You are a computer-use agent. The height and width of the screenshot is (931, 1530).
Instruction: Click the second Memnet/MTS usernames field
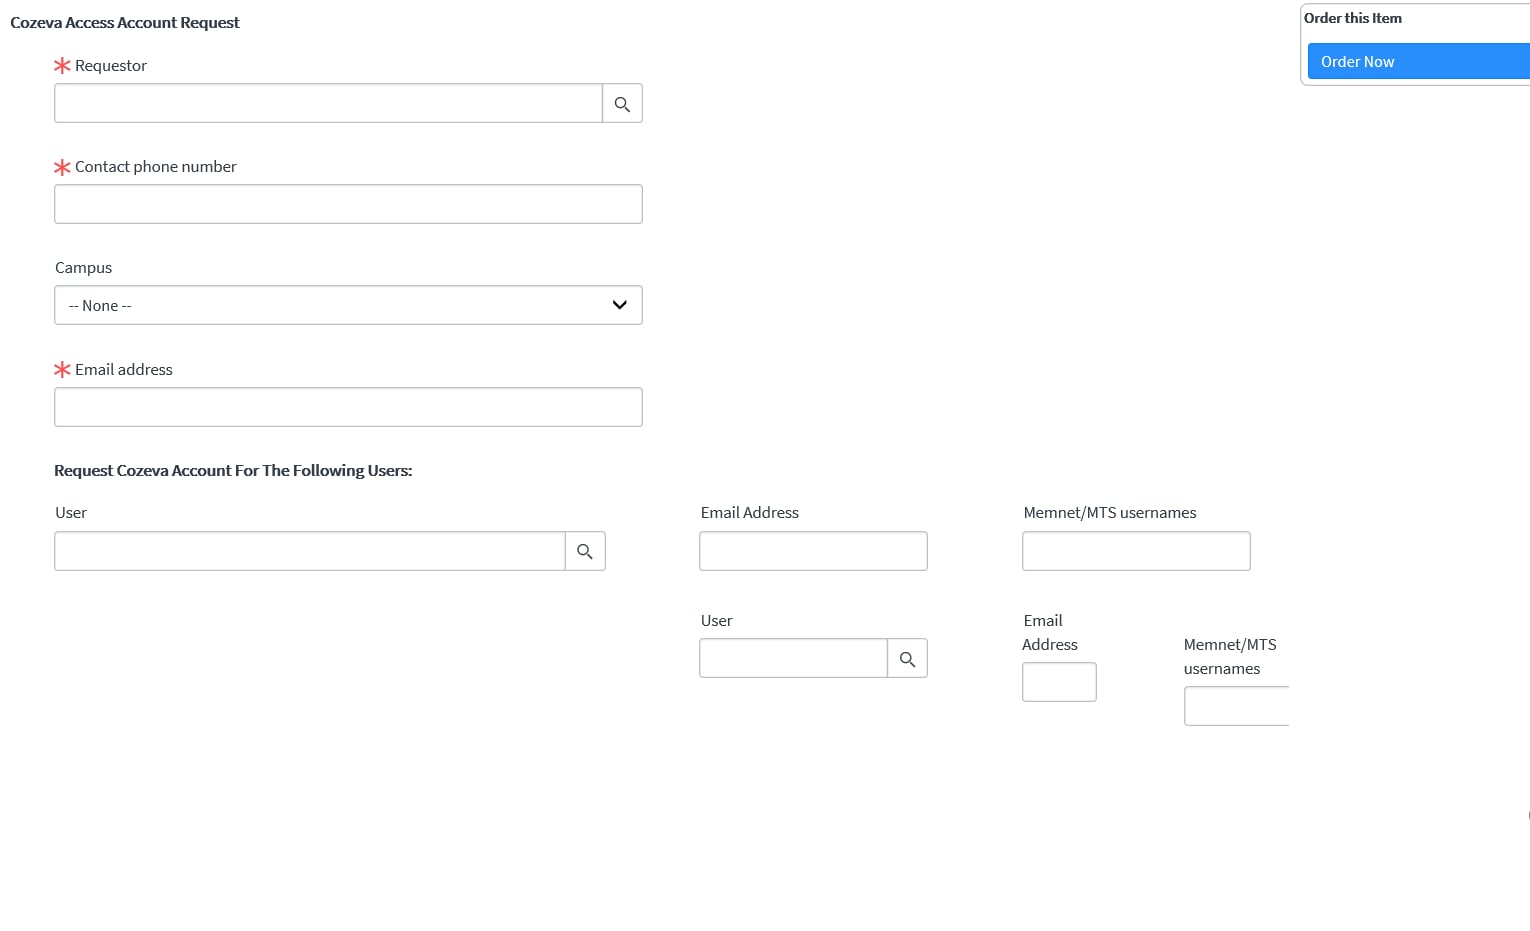click(x=1237, y=706)
